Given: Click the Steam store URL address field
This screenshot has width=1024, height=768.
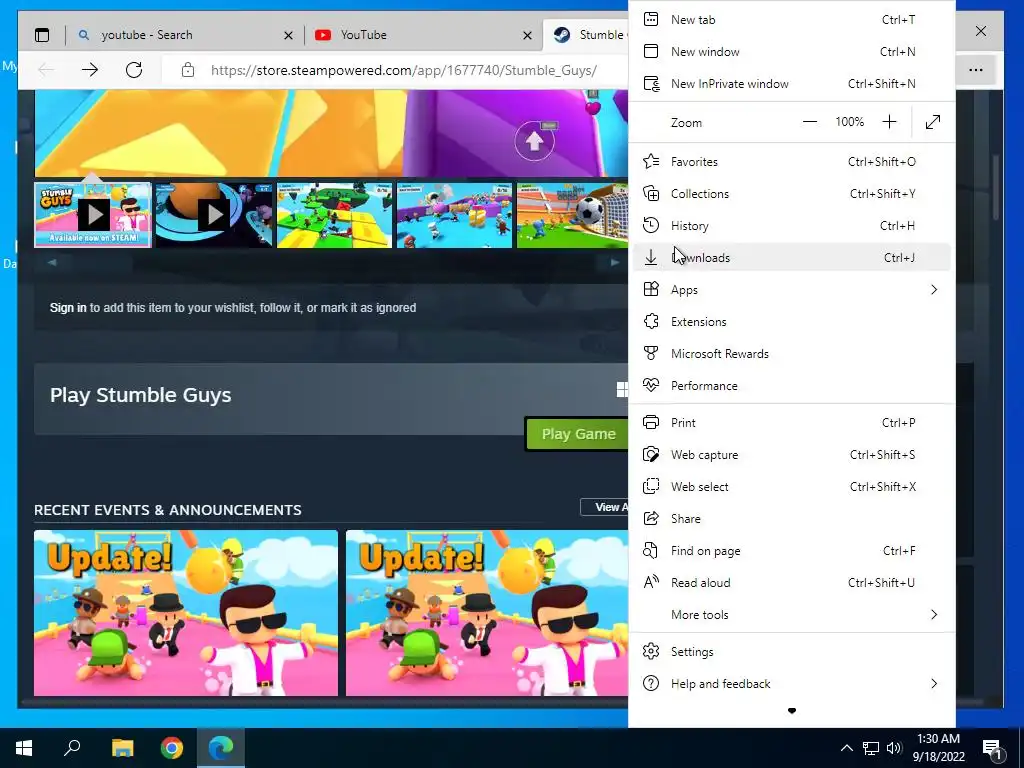Looking at the screenshot, I should pos(404,70).
